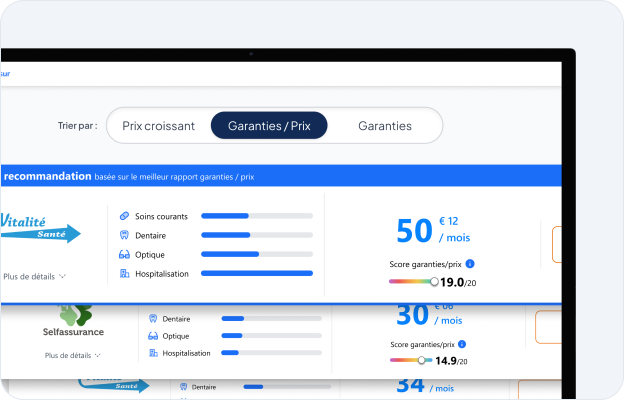Click the orange button on the Vitalité offer
Screen dimensions: 624x400
point(556,243)
